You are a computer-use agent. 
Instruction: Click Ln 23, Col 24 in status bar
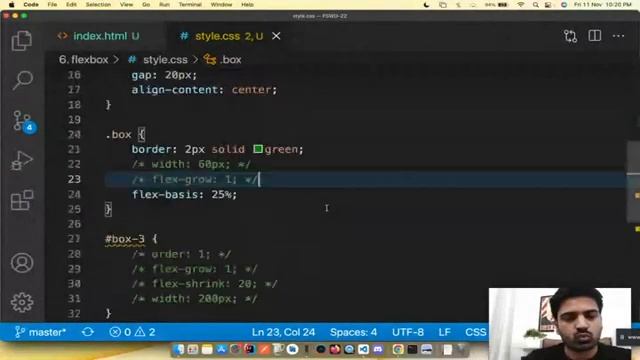(283, 332)
